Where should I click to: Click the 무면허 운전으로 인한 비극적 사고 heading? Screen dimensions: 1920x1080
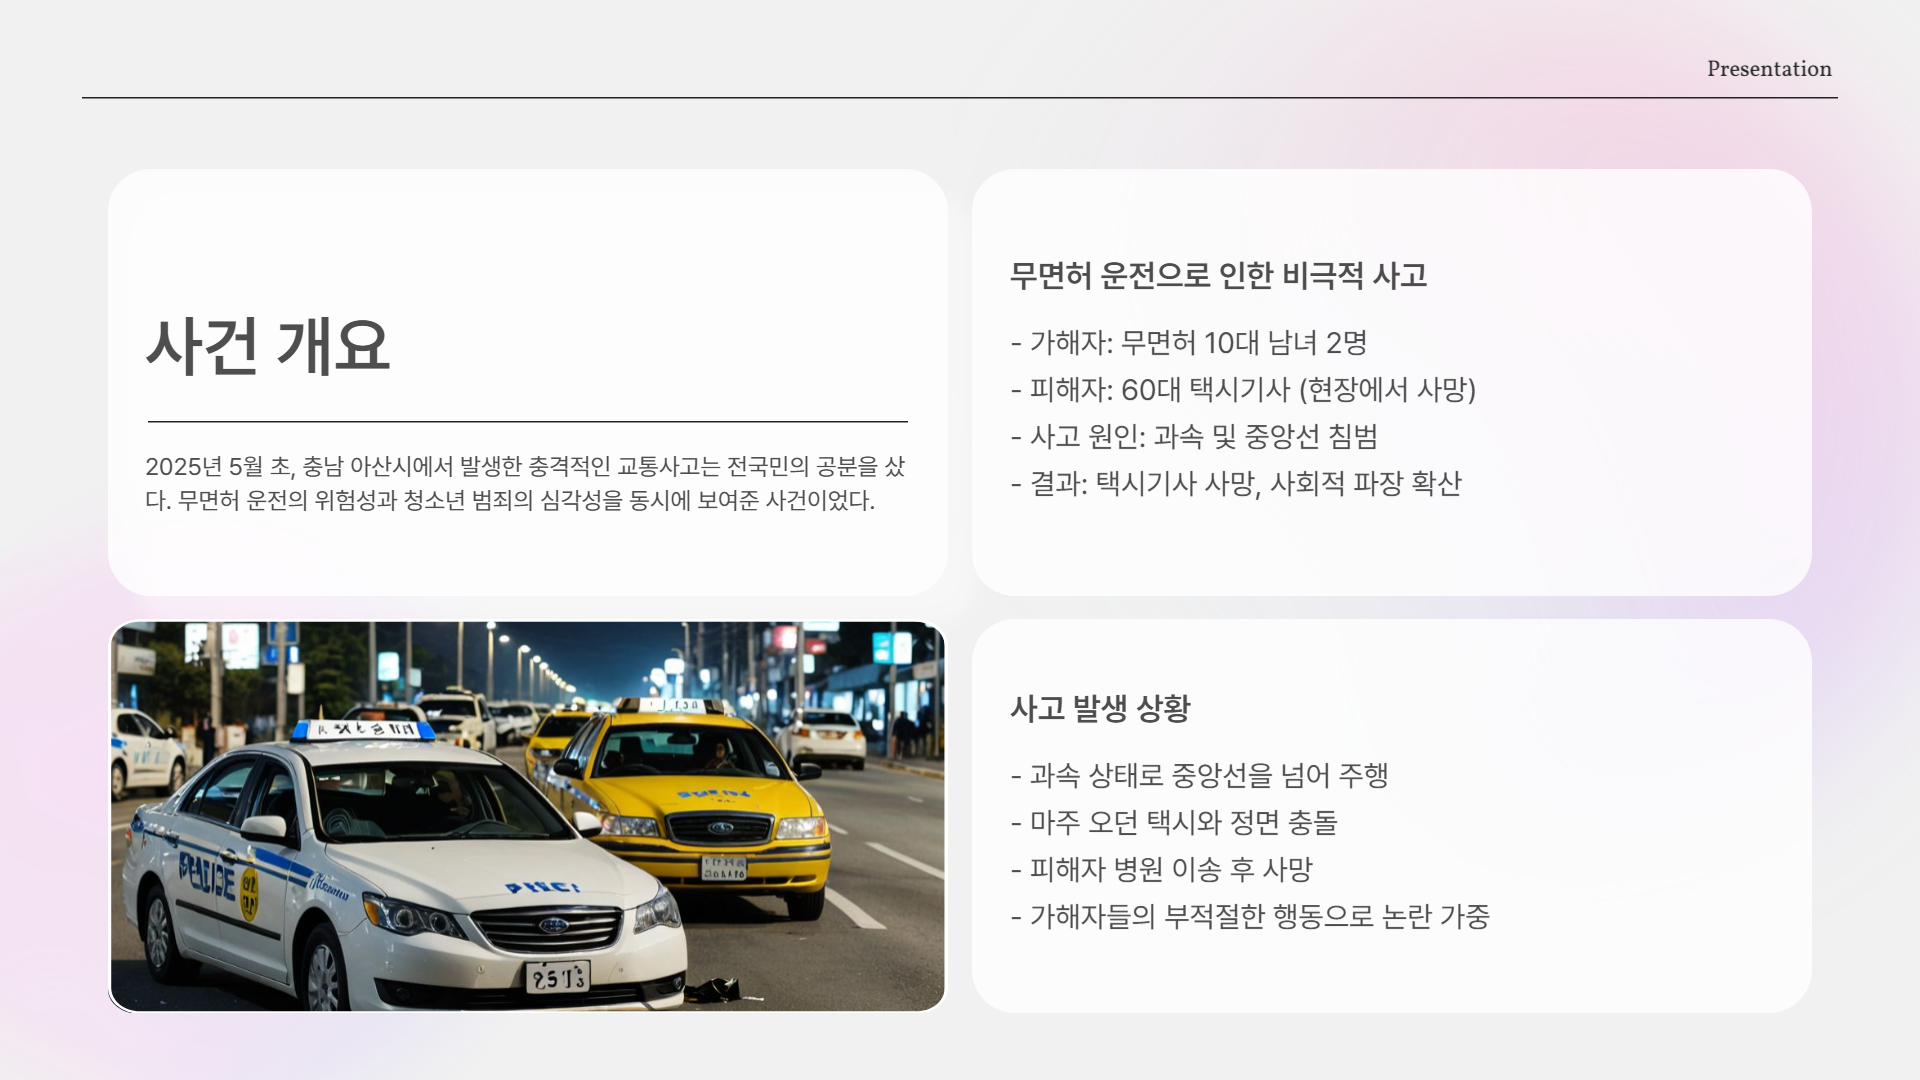tap(1222, 273)
